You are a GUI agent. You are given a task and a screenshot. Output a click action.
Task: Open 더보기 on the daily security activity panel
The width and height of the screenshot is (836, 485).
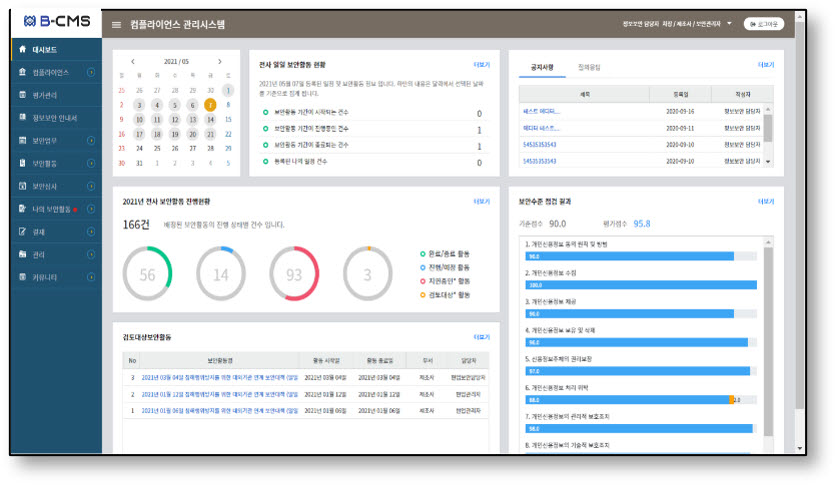(x=481, y=64)
